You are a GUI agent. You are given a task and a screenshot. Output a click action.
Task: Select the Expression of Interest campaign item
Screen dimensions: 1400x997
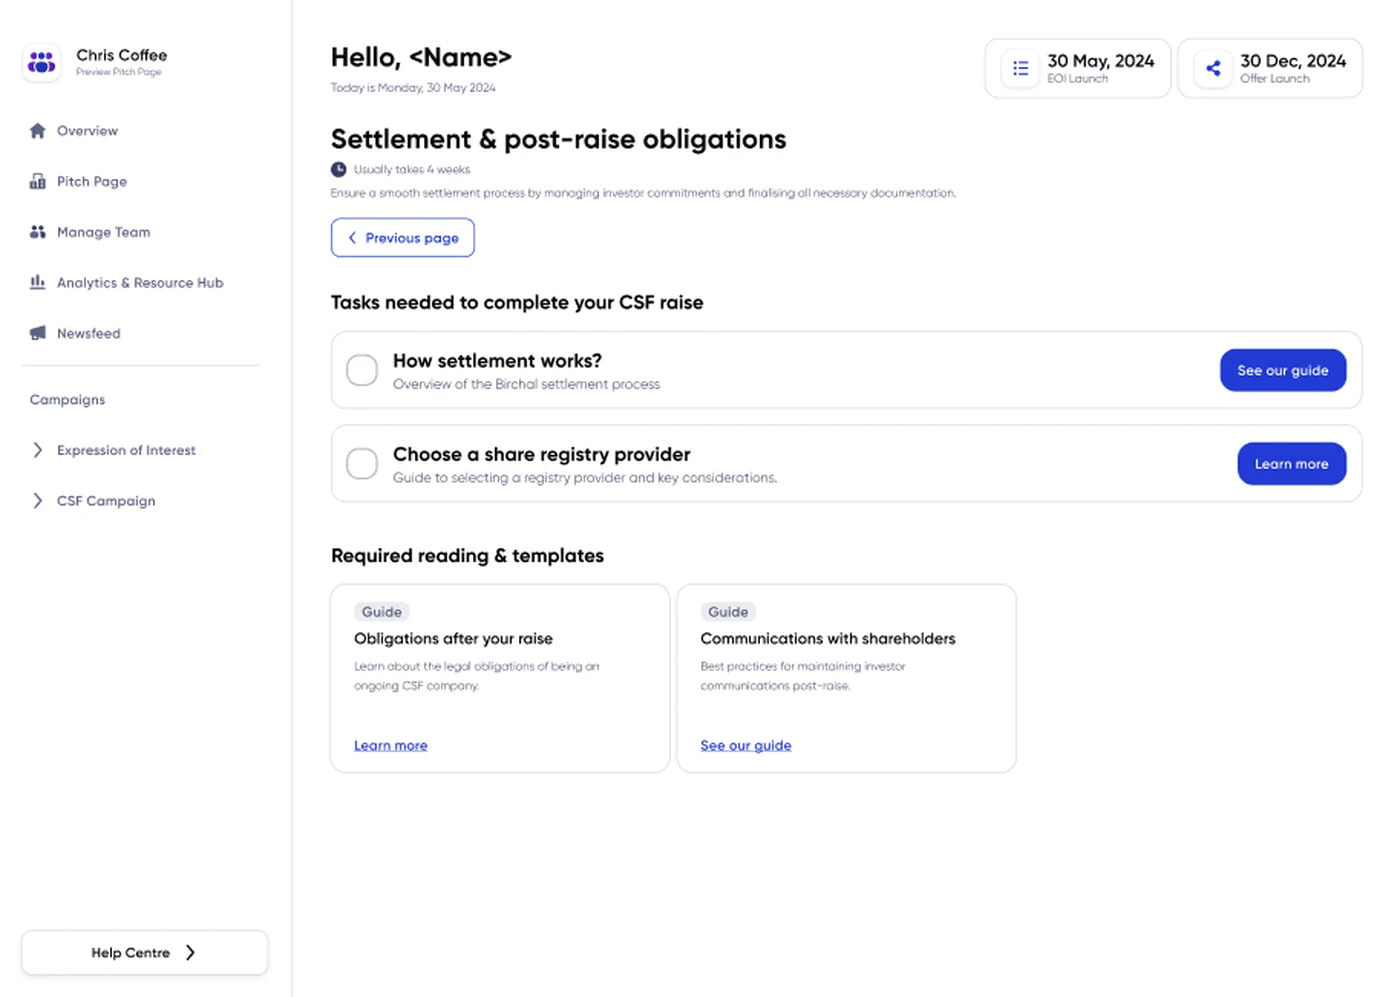coord(126,450)
